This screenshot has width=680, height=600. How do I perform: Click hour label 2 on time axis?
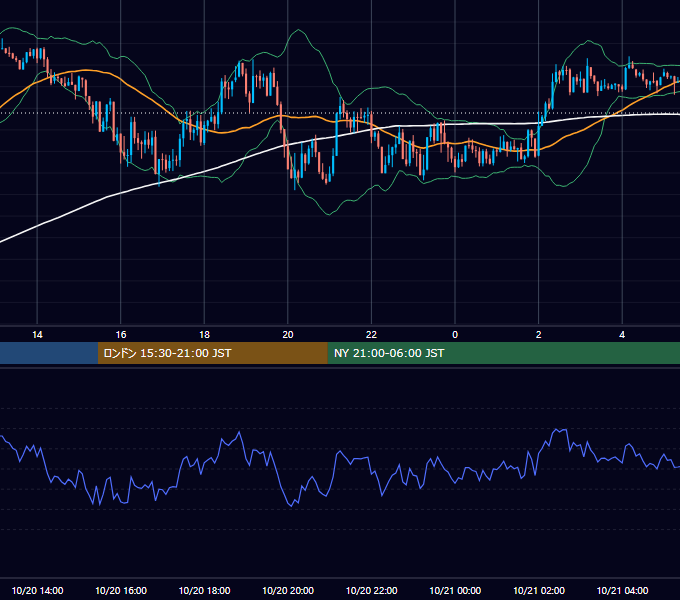(x=538, y=335)
